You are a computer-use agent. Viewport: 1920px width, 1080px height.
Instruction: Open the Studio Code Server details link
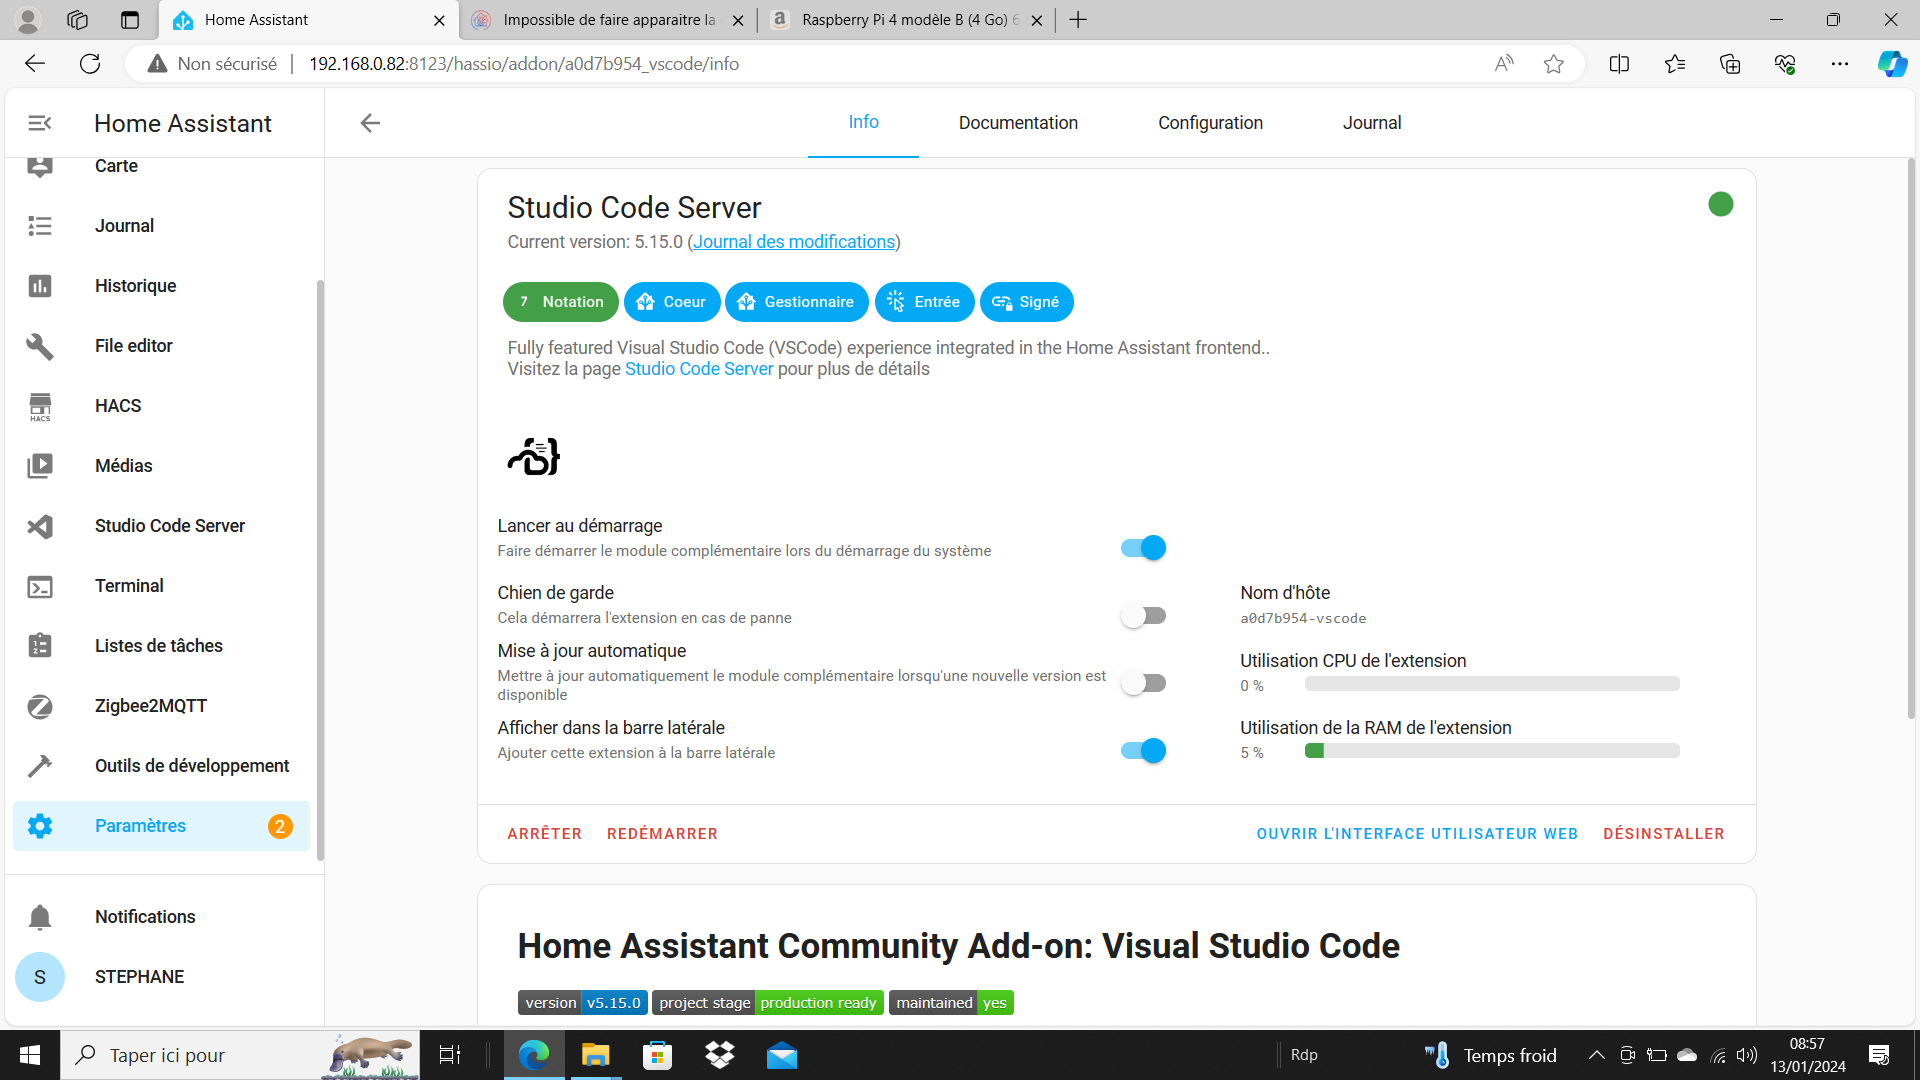699,369
